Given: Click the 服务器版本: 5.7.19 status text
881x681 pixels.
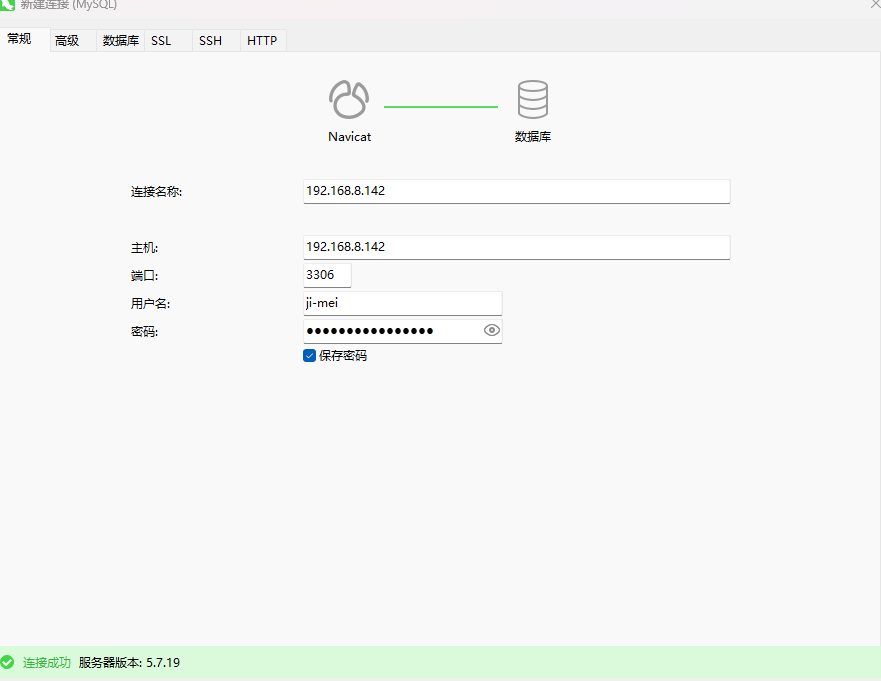Looking at the screenshot, I should pos(129,662).
